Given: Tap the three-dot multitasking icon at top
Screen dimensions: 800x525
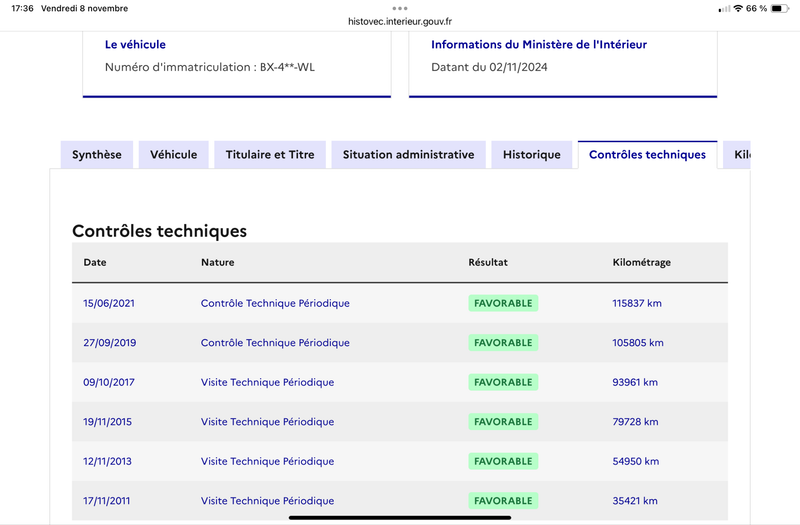Looking at the screenshot, I should click(400, 8).
